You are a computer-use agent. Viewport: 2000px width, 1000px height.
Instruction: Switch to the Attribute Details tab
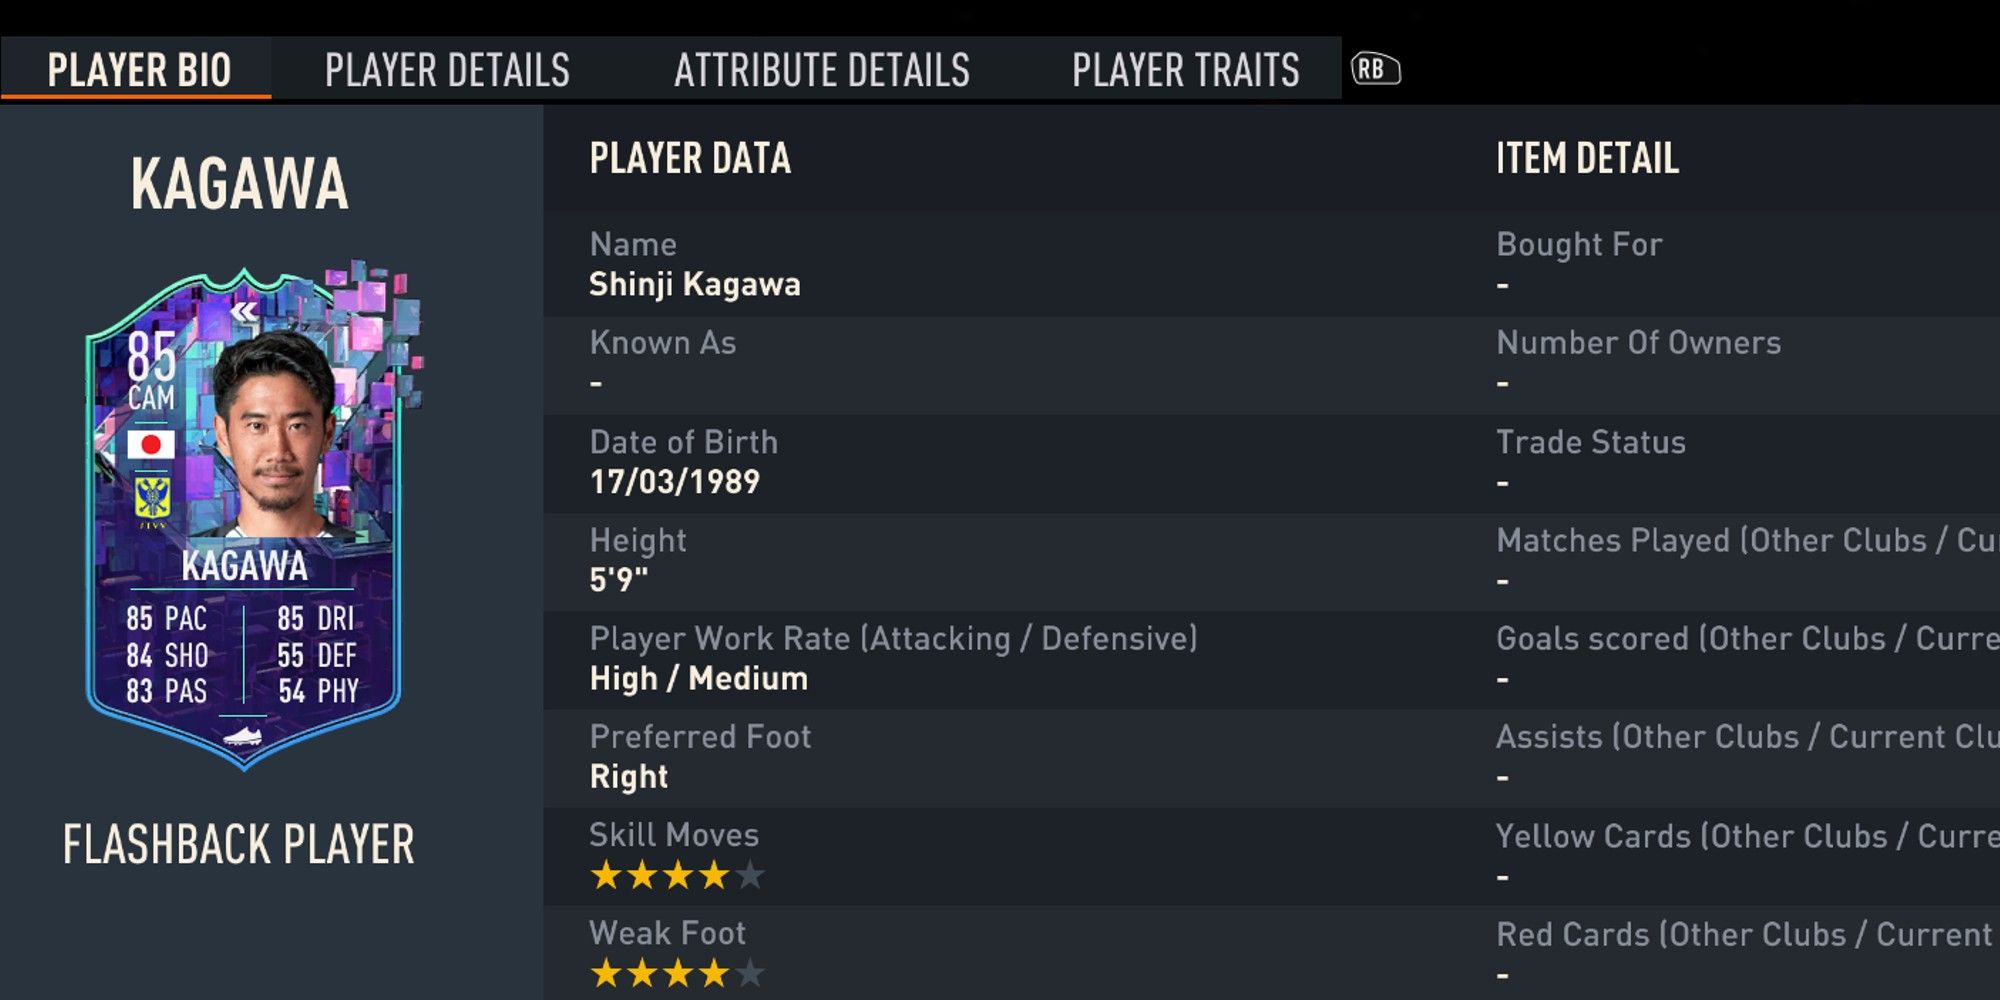822,70
